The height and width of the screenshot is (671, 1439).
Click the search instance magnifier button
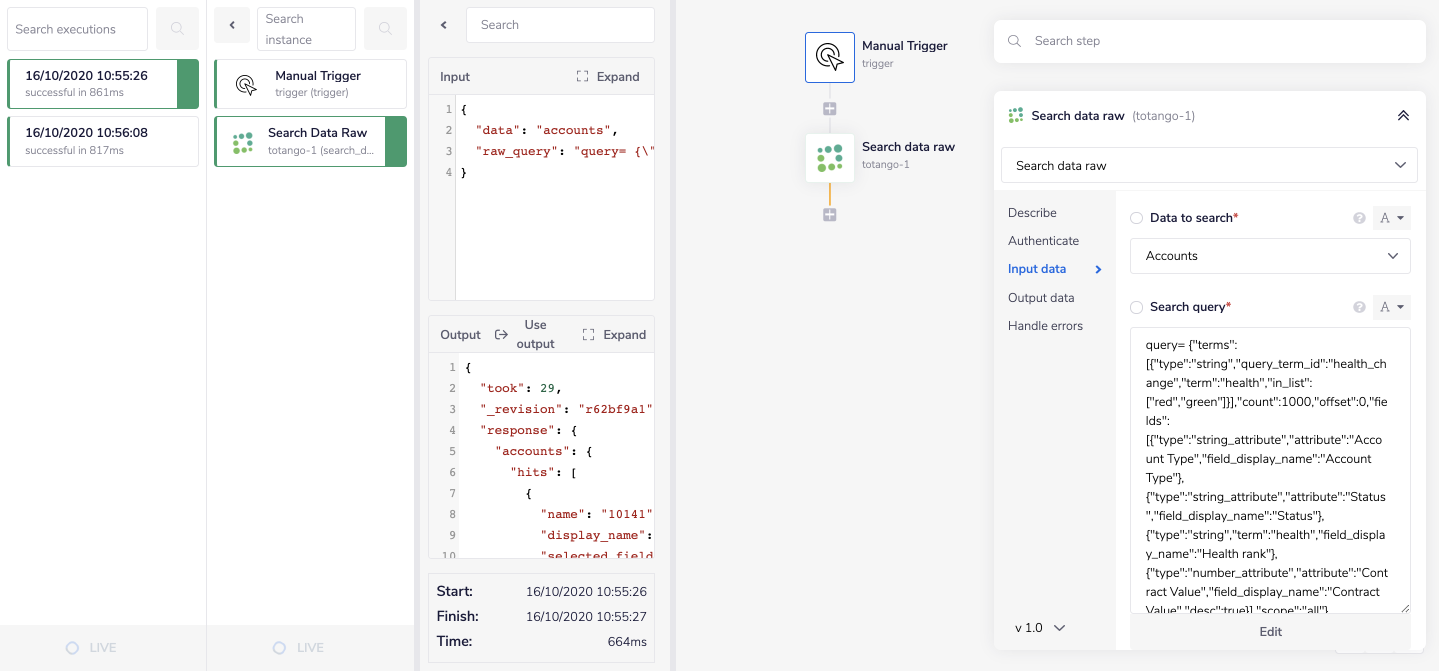point(385,29)
